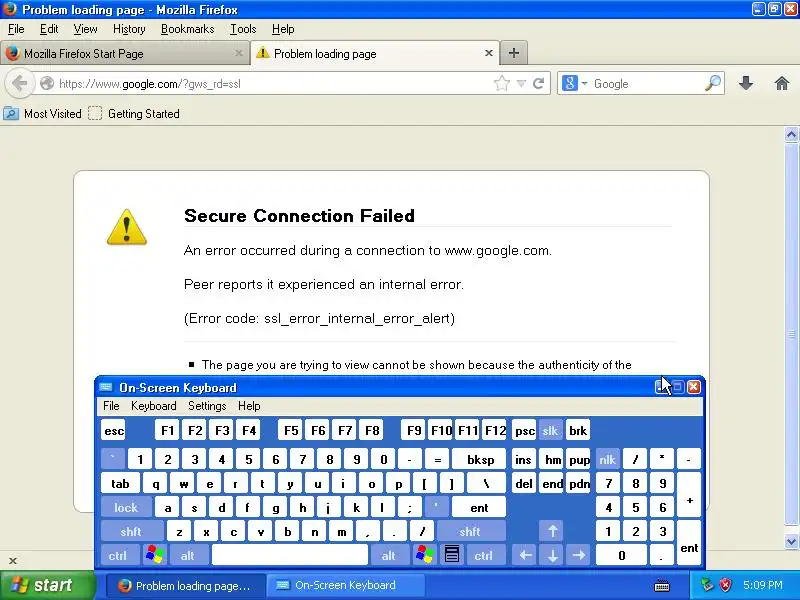This screenshot has height=600, width=800.
Task: Bookmark this page with the star icon
Action: tap(502, 84)
